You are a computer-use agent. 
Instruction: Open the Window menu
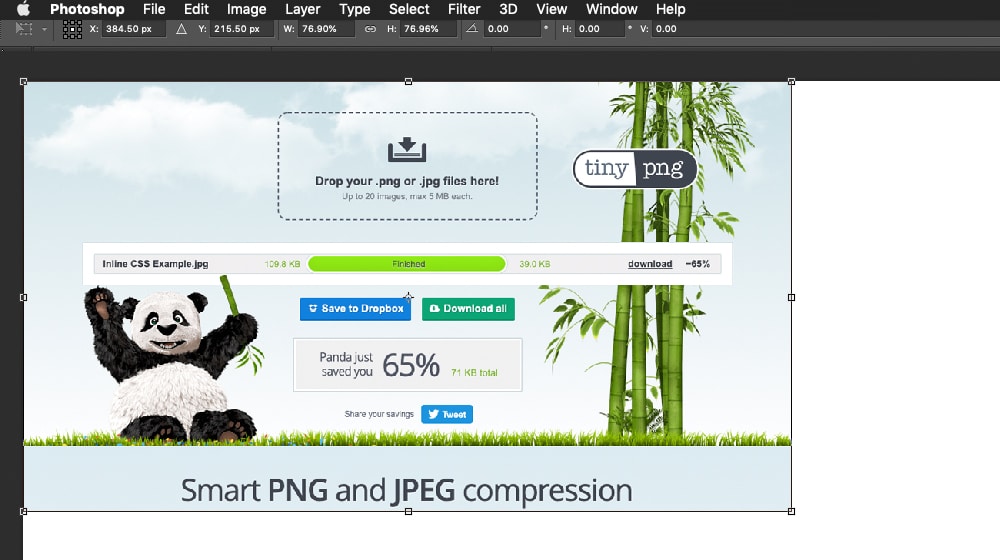tap(611, 9)
